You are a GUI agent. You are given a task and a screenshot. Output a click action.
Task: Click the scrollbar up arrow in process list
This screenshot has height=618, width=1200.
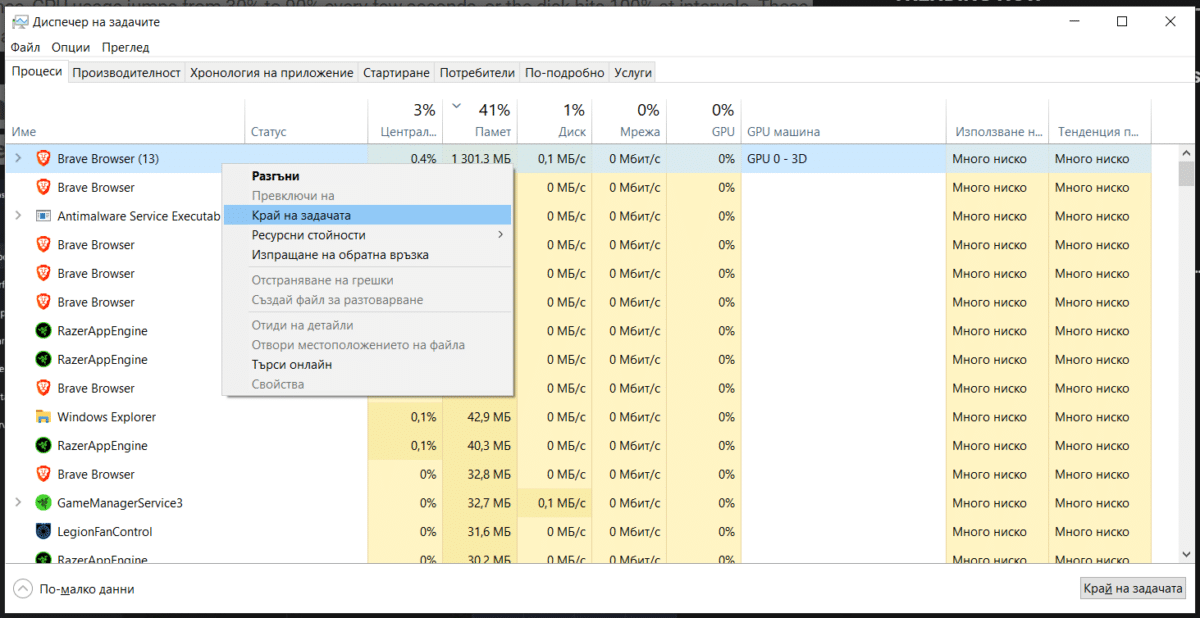(x=1186, y=152)
